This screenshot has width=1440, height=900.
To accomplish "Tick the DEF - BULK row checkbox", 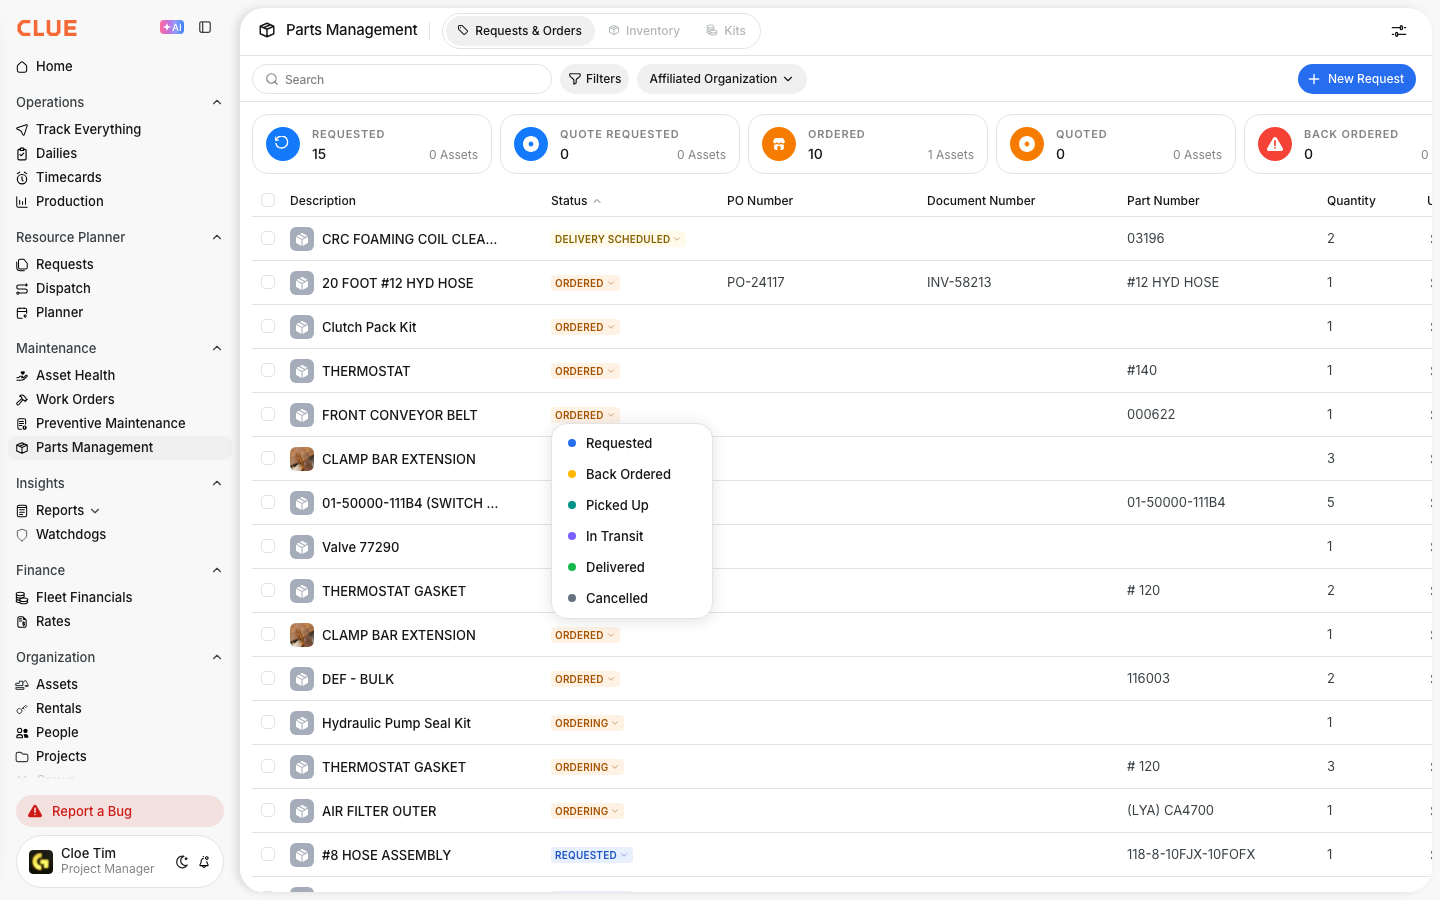I will coord(268,678).
